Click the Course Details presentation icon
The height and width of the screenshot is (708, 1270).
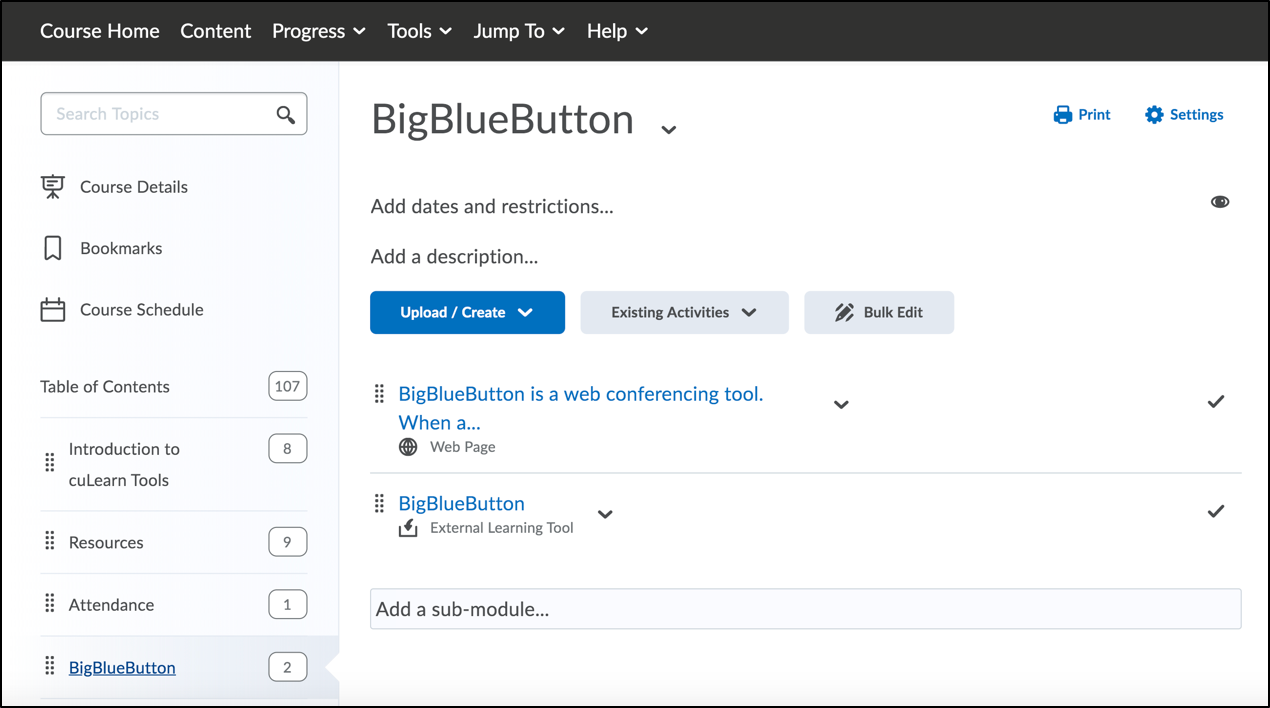tap(53, 187)
